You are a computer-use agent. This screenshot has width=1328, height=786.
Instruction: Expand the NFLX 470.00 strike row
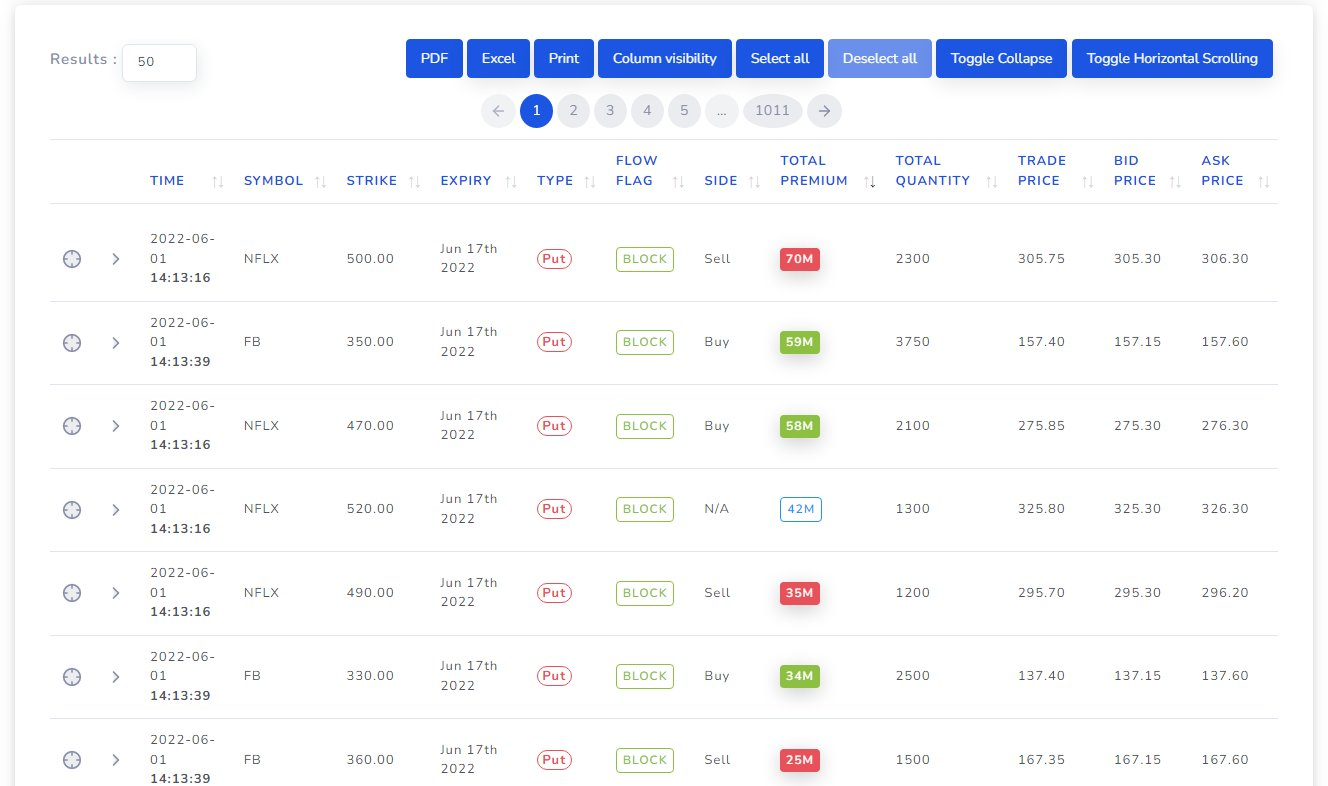click(x=115, y=426)
